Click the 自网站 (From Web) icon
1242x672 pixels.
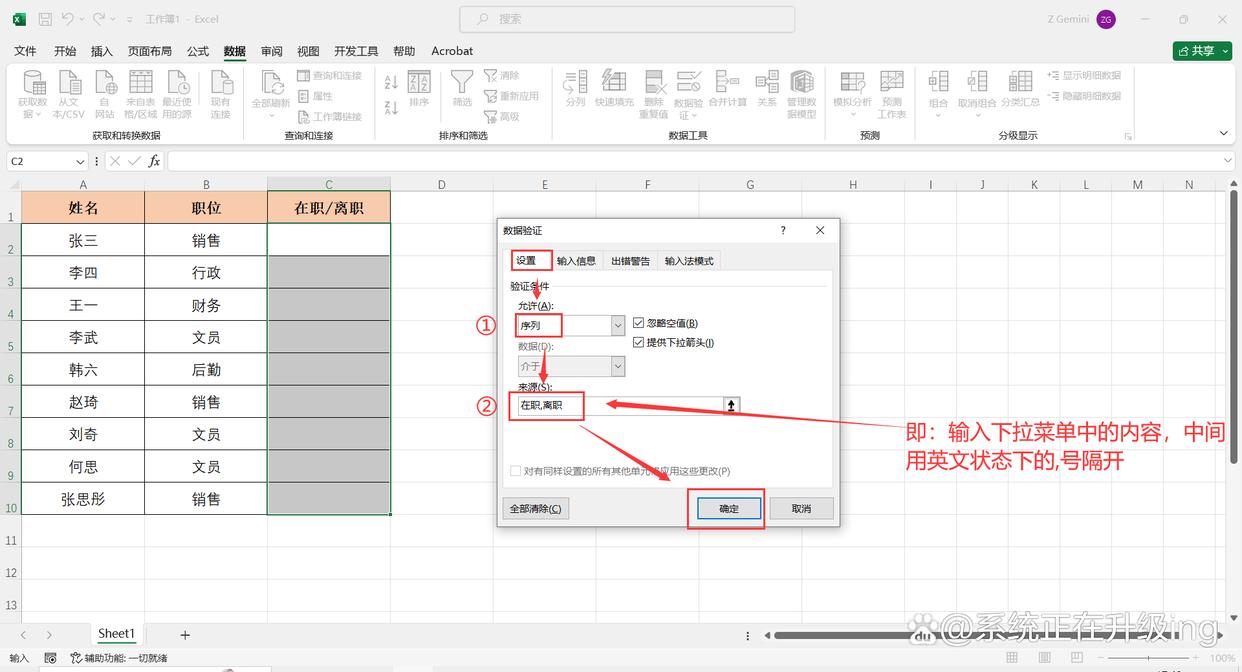point(104,83)
